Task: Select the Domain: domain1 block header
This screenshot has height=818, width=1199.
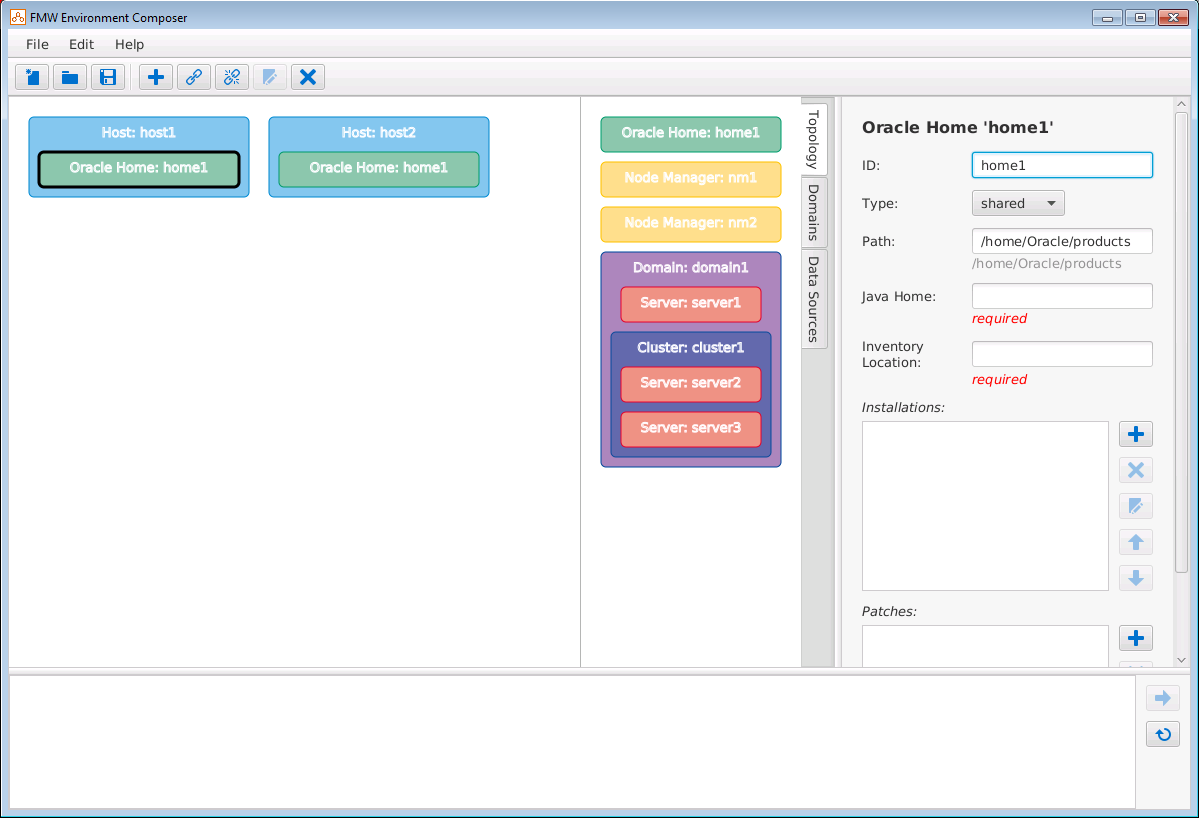Action: coord(690,268)
